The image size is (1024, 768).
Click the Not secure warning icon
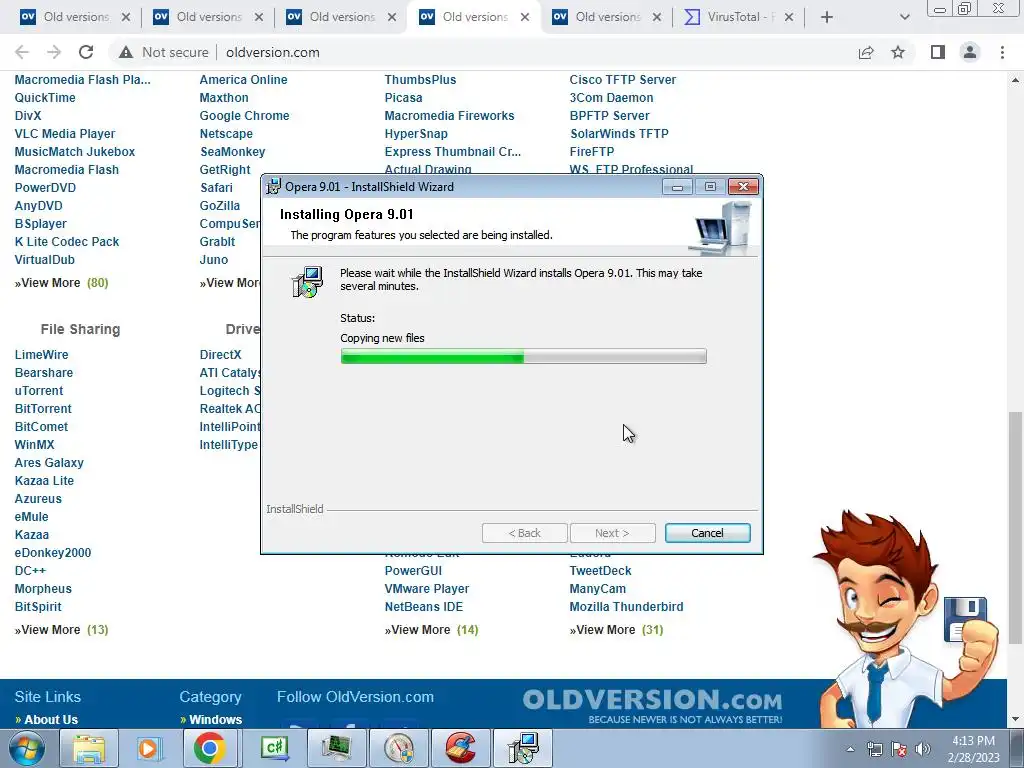point(125,52)
